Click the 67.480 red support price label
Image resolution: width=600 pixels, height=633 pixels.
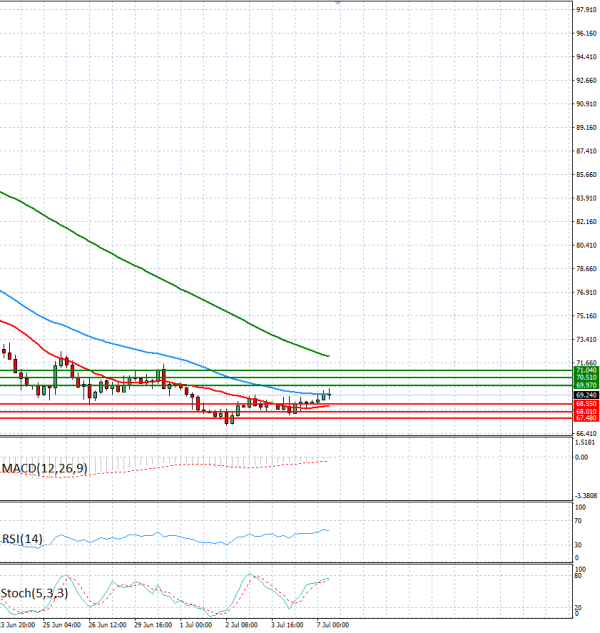coord(586,418)
